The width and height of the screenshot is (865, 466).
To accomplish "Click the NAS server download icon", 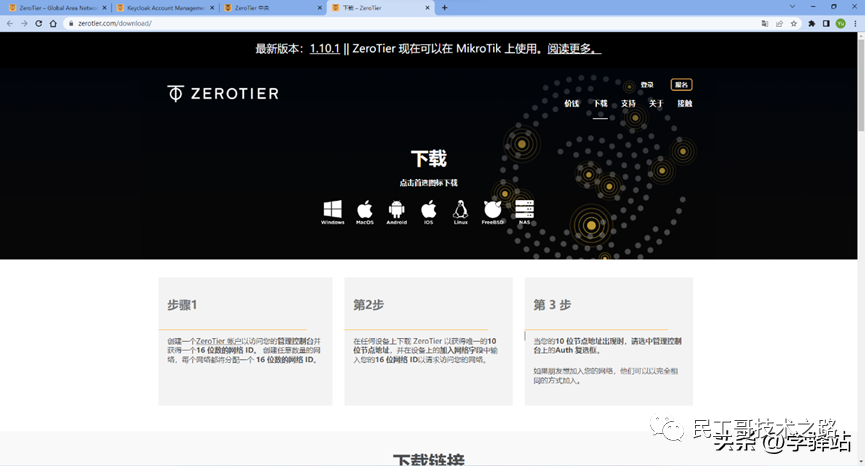I will pos(524,211).
